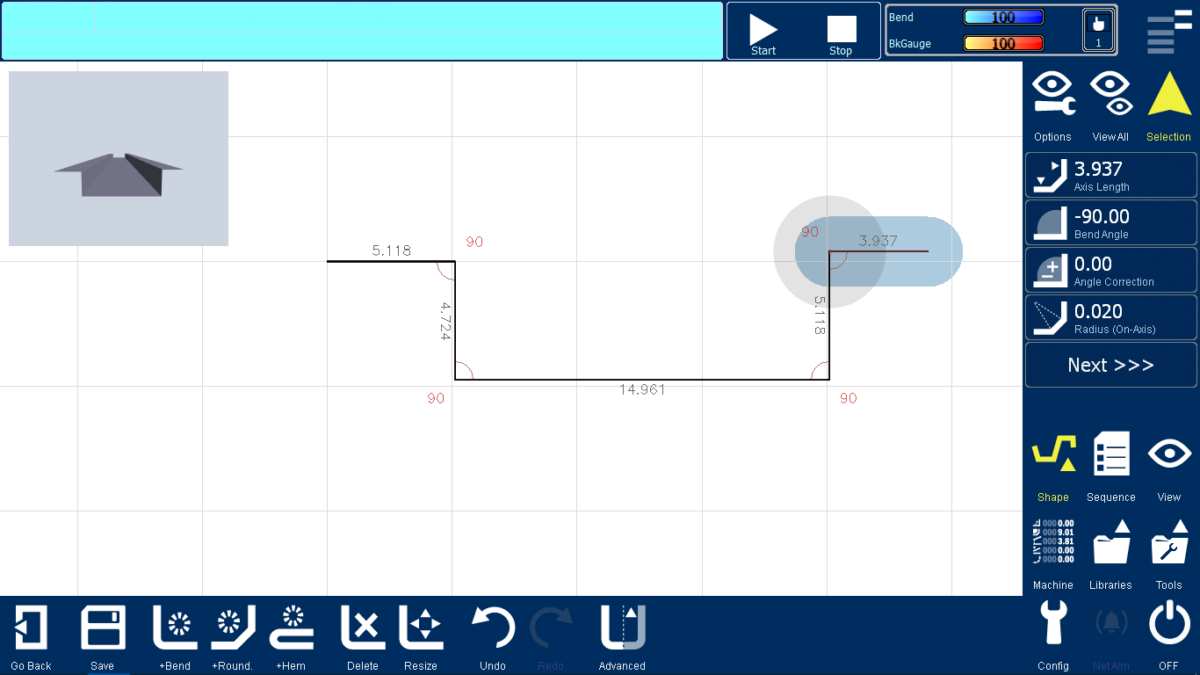1200x675 pixels.
Task: Toggle the View eye icon
Action: pyautogui.click(x=1168, y=466)
